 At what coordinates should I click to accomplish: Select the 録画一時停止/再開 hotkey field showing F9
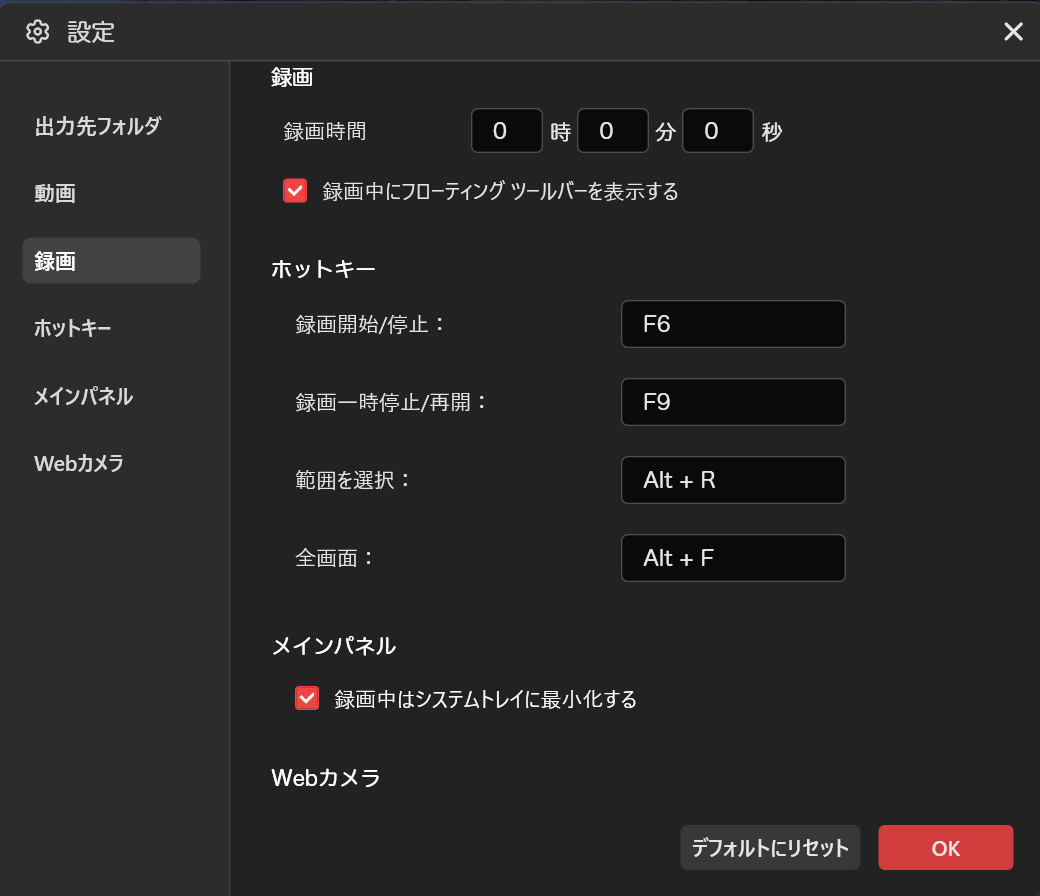733,402
